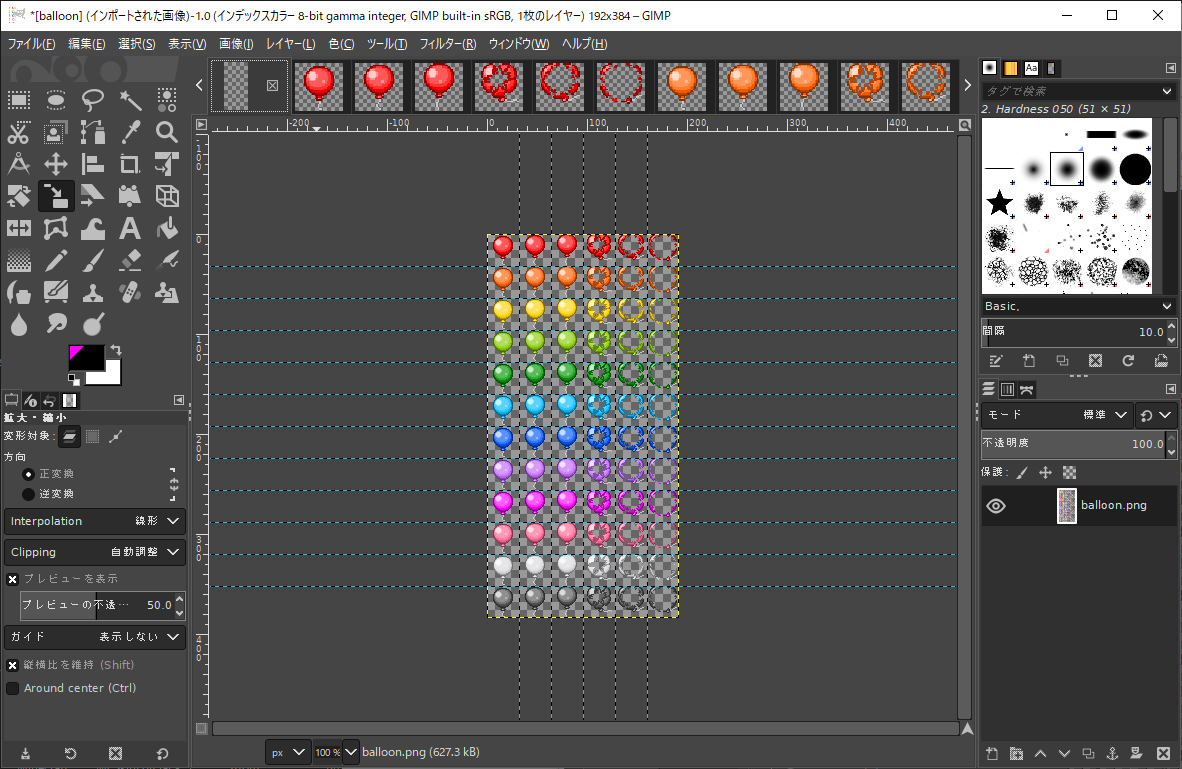Open the px unit dropdown
Screen dimensions: 1182x769
pos(288,752)
